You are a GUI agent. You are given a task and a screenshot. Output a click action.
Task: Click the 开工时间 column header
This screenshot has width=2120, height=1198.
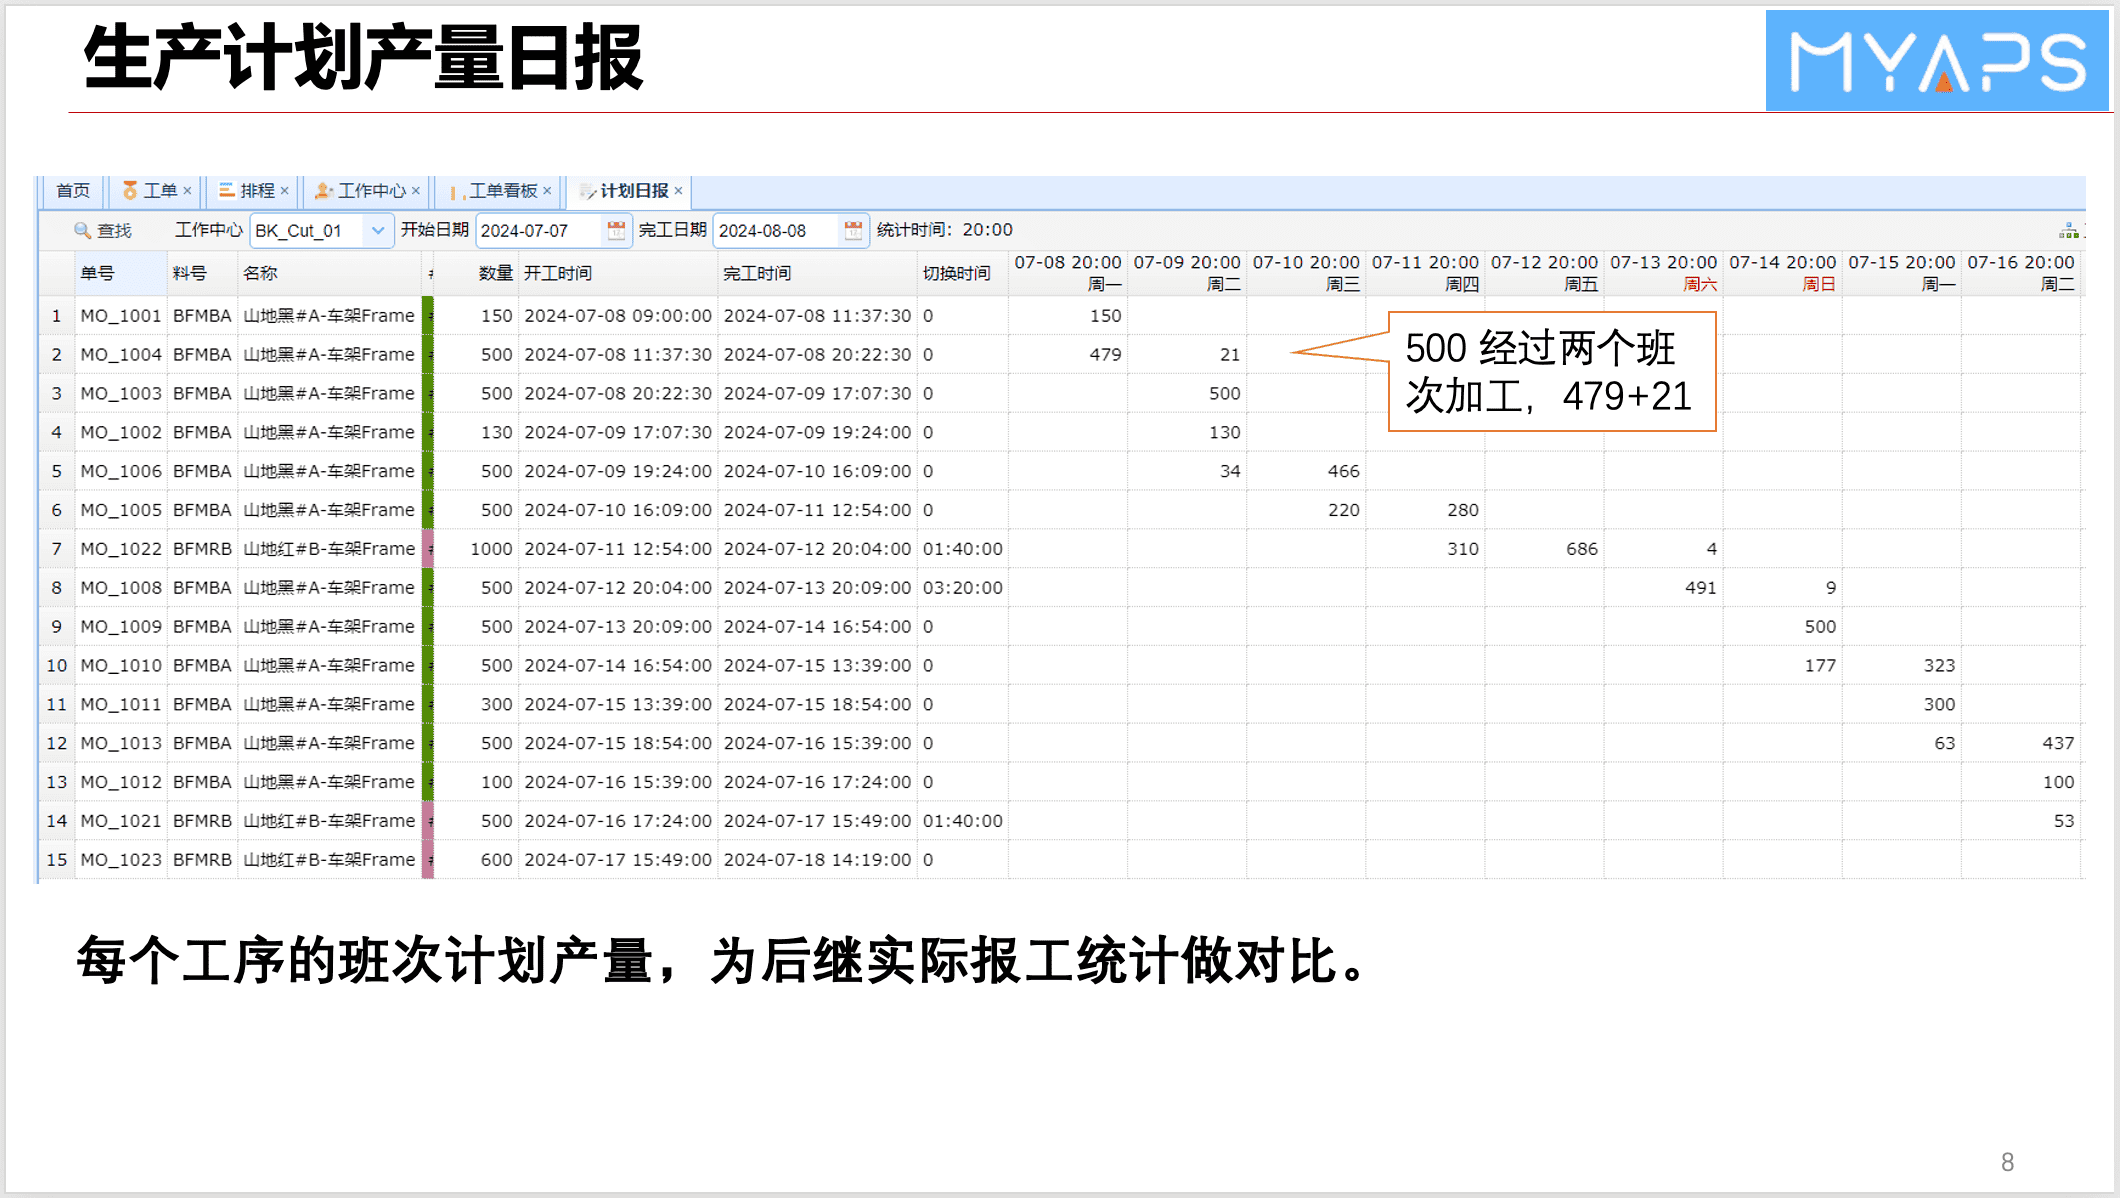coord(558,273)
